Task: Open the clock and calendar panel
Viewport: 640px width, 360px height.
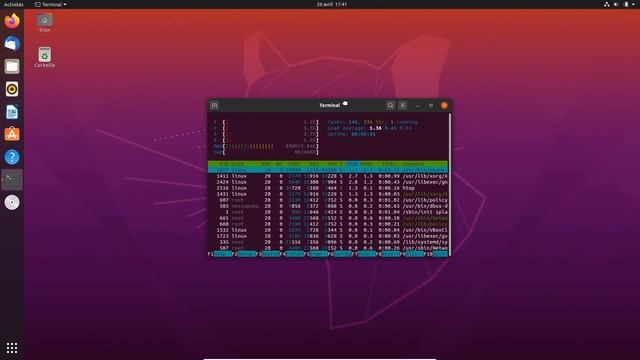Action: coord(332,4)
